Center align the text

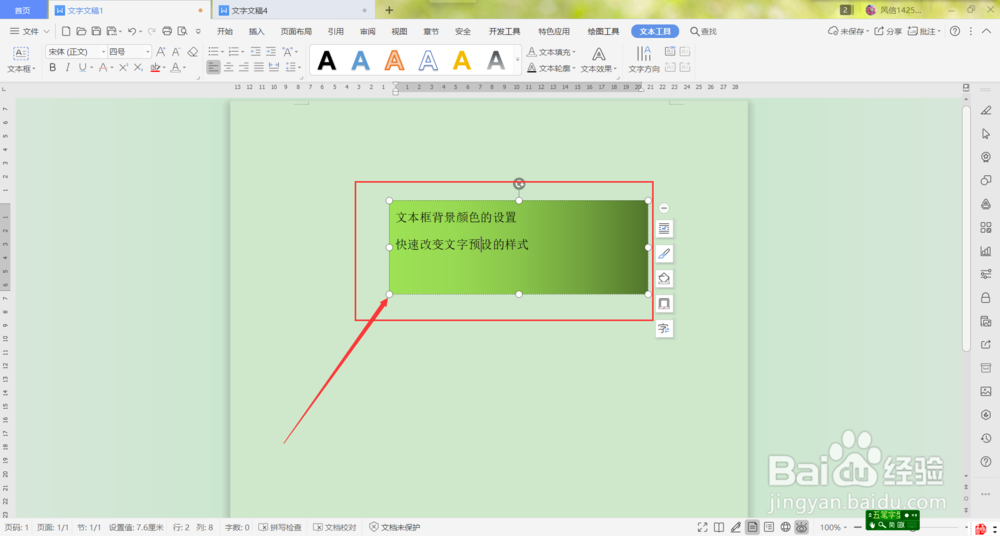click(x=228, y=67)
